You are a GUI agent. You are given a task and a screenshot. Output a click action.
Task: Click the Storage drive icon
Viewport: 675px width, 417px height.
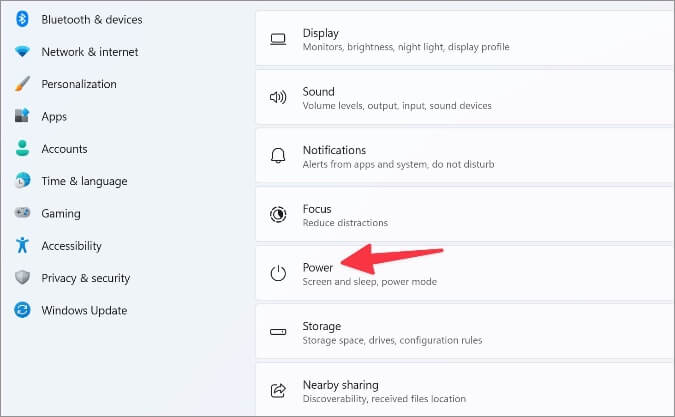click(x=278, y=332)
